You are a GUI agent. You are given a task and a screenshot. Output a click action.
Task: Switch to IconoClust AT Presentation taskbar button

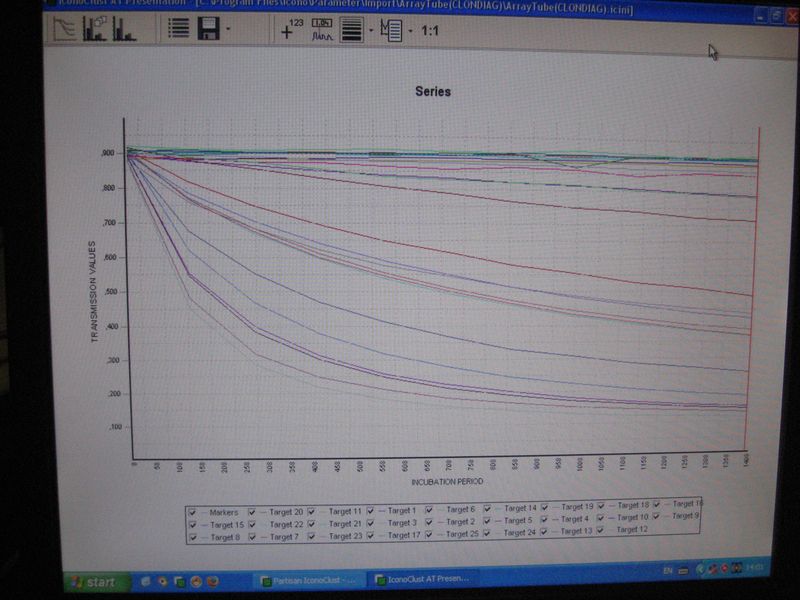click(x=422, y=579)
